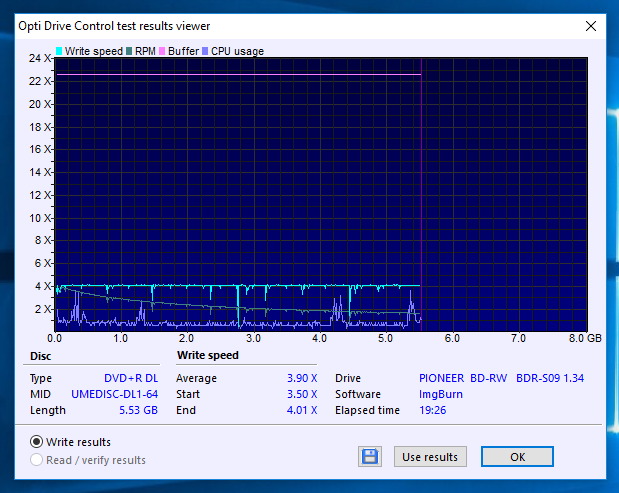Click the Use results button

point(430,457)
